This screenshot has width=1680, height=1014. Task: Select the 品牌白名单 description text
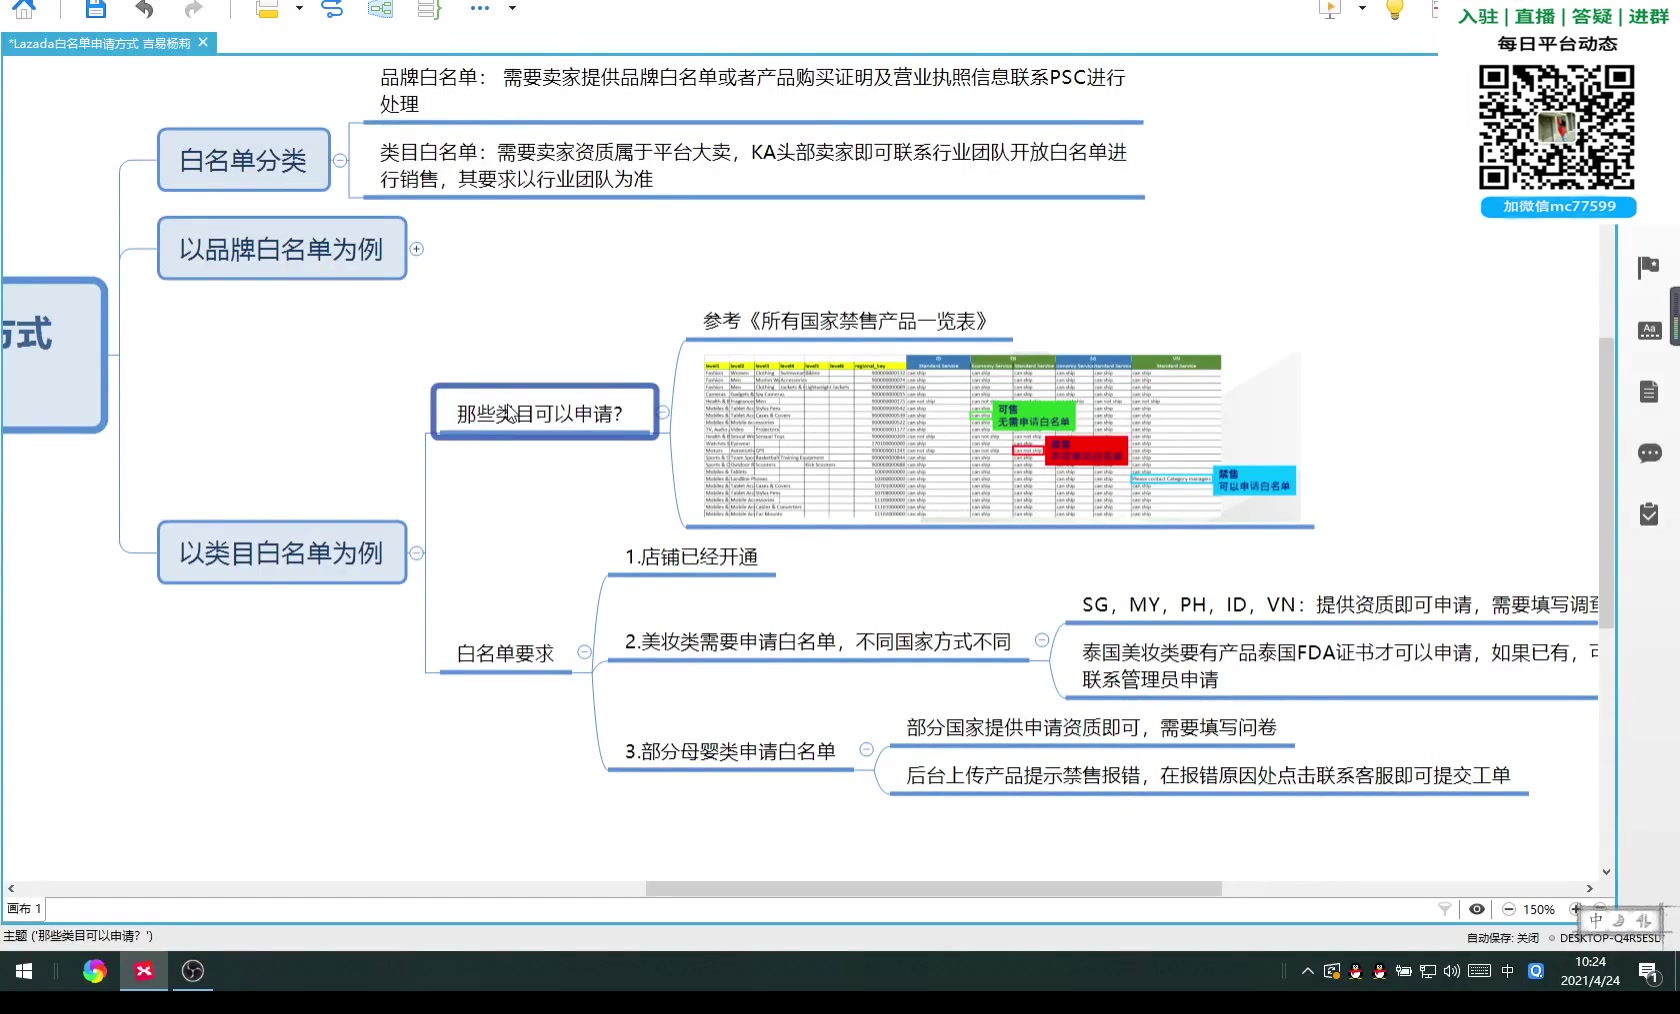coord(753,91)
